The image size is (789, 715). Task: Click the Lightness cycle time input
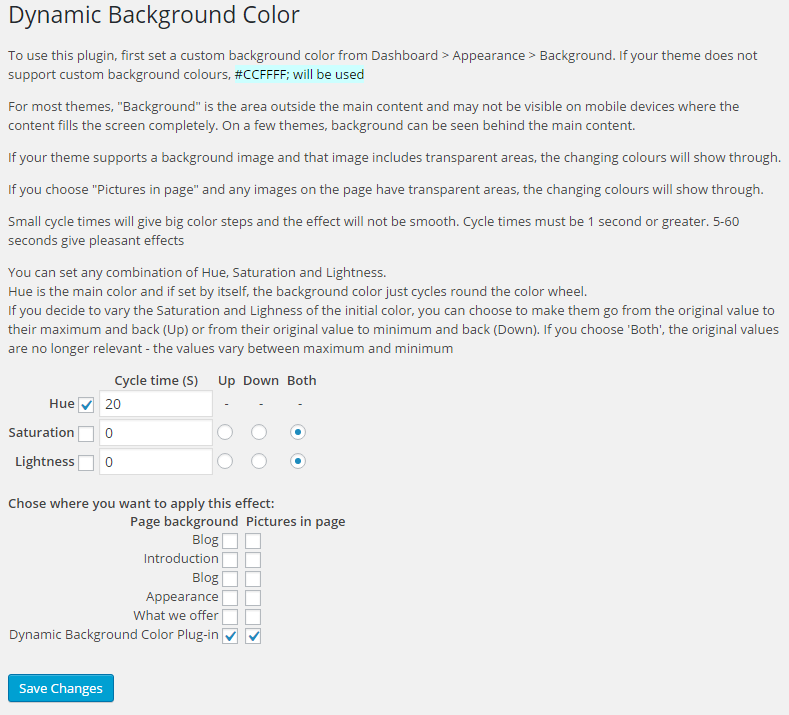coord(156,462)
